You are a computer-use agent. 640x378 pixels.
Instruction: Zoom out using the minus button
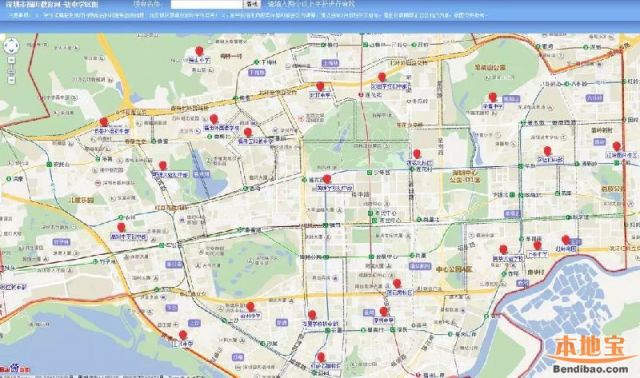point(11,80)
